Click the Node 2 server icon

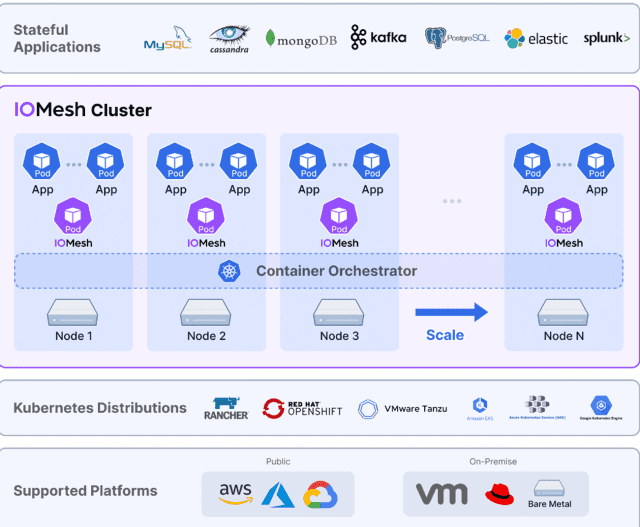click(x=206, y=312)
